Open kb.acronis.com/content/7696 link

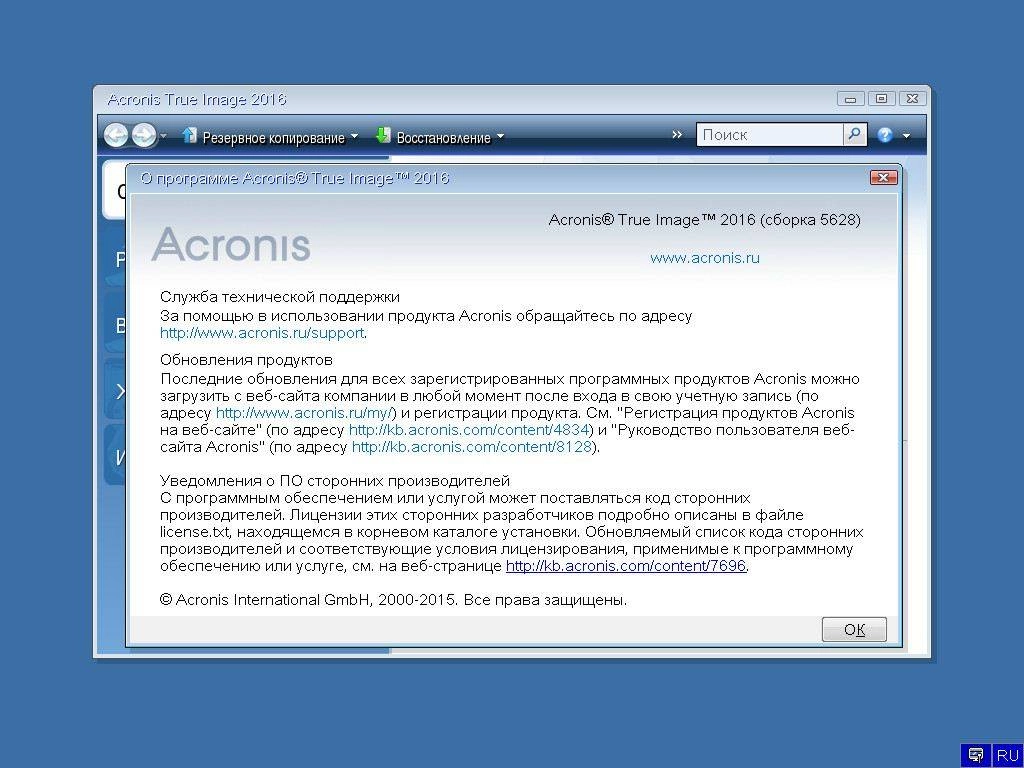point(626,566)
